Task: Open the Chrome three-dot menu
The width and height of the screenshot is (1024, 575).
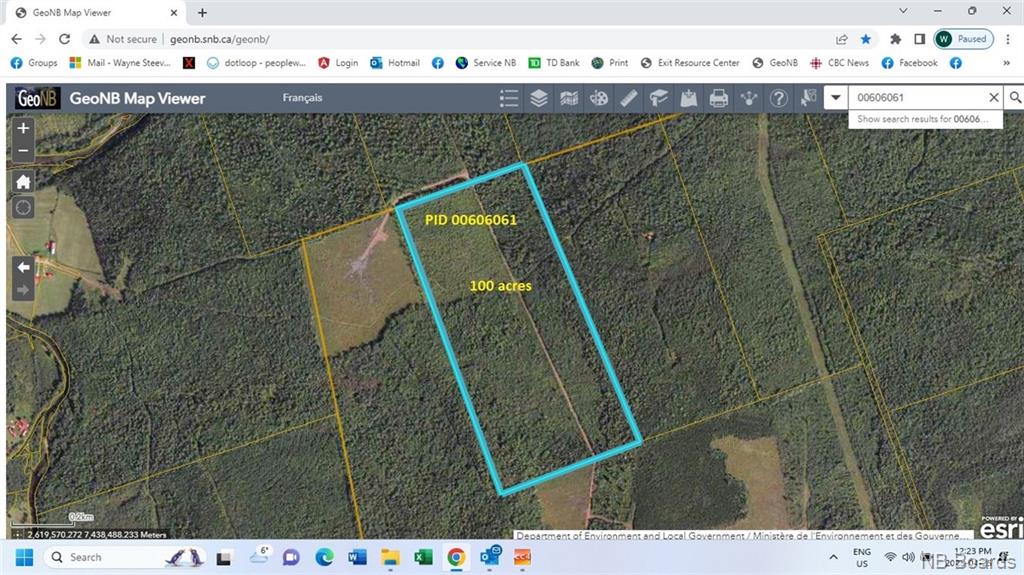Action: [1008, 39]
